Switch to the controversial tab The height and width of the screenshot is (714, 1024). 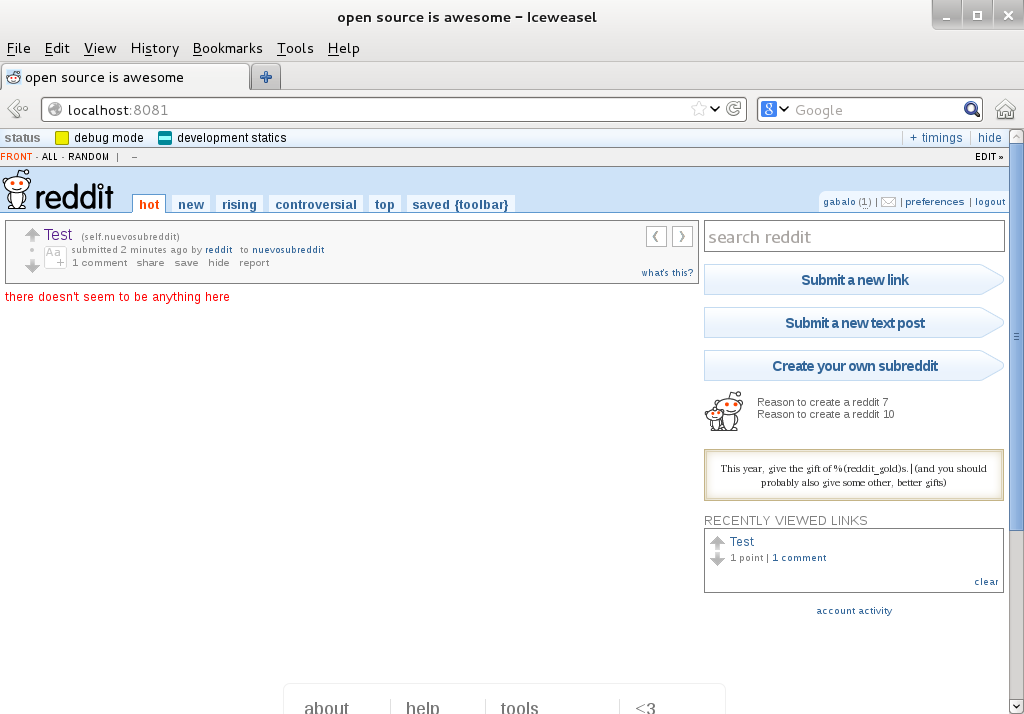(316, 204)
